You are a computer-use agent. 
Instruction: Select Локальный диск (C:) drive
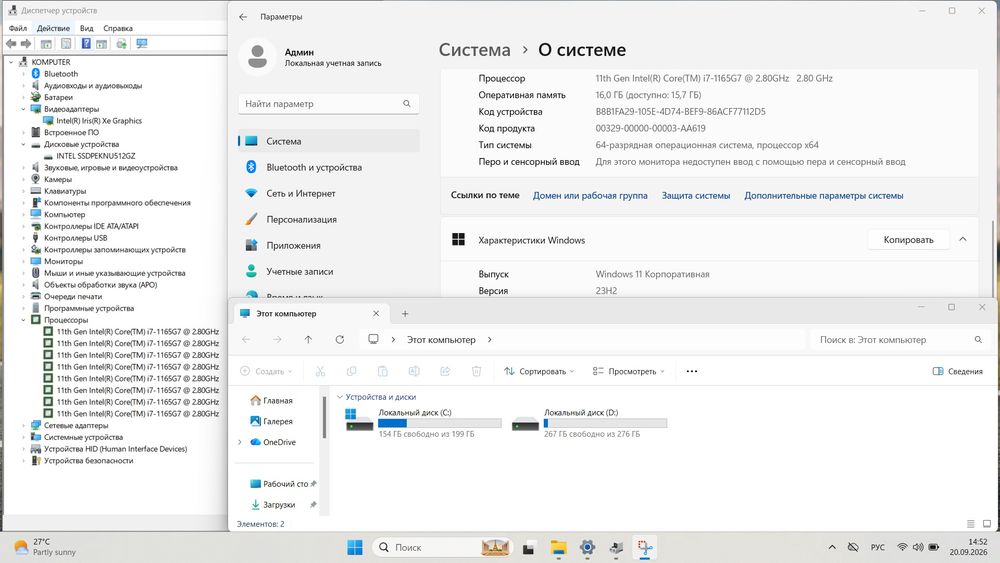point(423,423)
